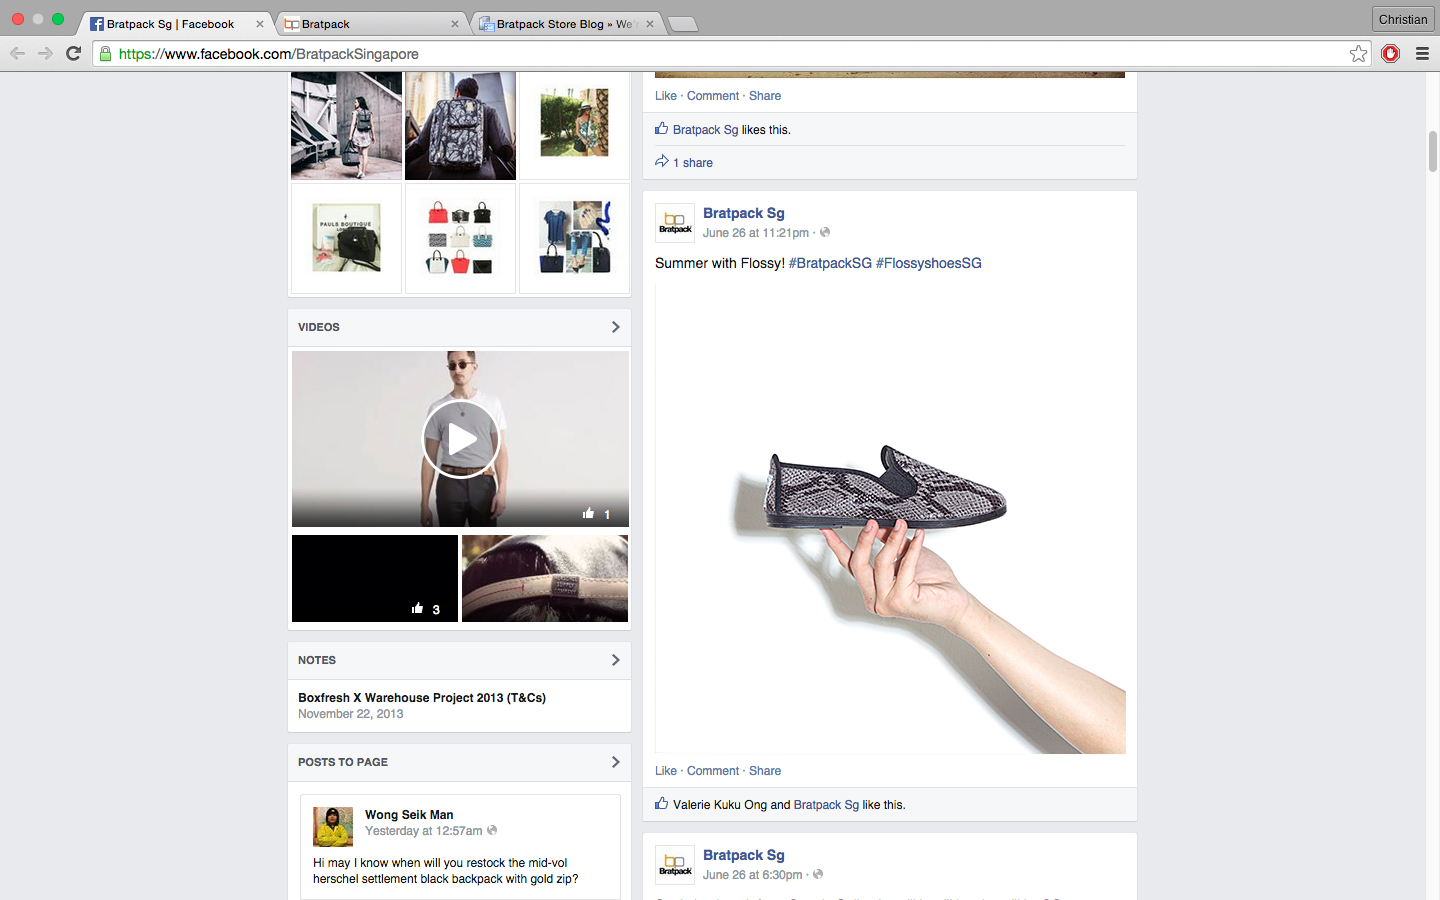Open the 'Yesterday at 12:57am' timestamp
The image size is (1440, 900).
(x=424, y=831)
